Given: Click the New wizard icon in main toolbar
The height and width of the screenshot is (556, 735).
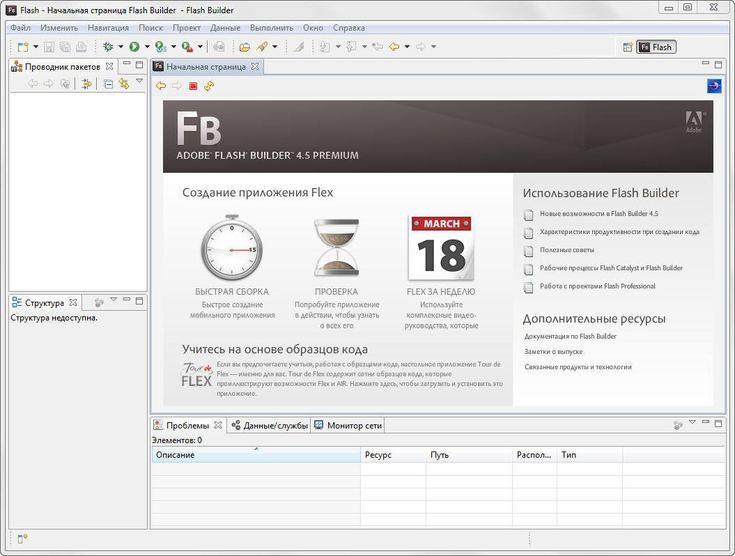Looking at the screenshot, I should (x=22, y=47).
